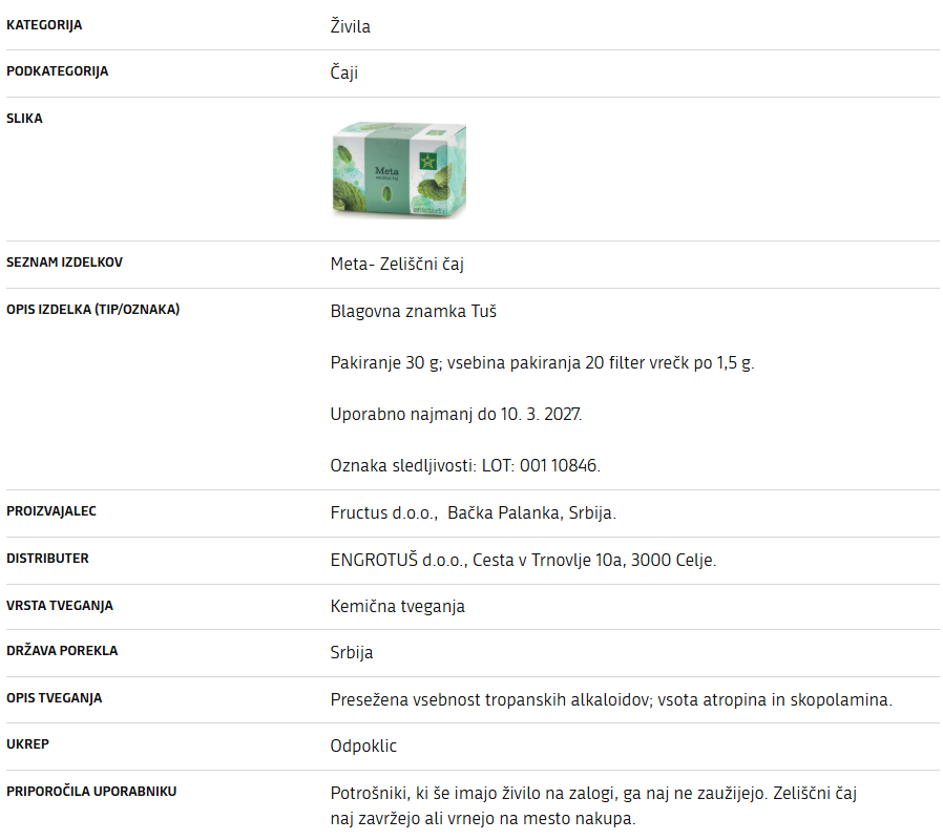The height and width of the screenshot is (840, 943).
Task: Click the Odpoklic measure value
Action: 363,746
